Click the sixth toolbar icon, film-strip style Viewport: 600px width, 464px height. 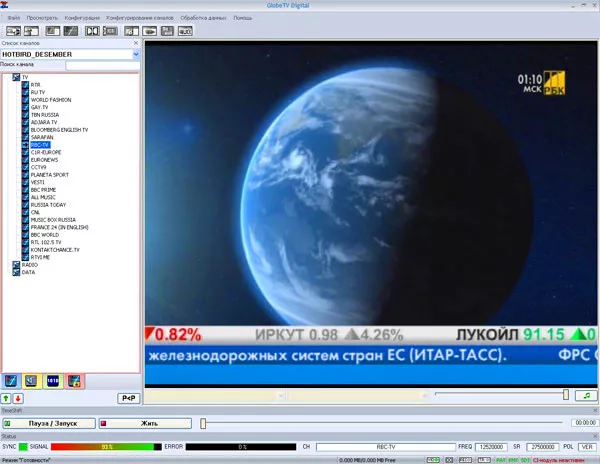coord(110,31)
